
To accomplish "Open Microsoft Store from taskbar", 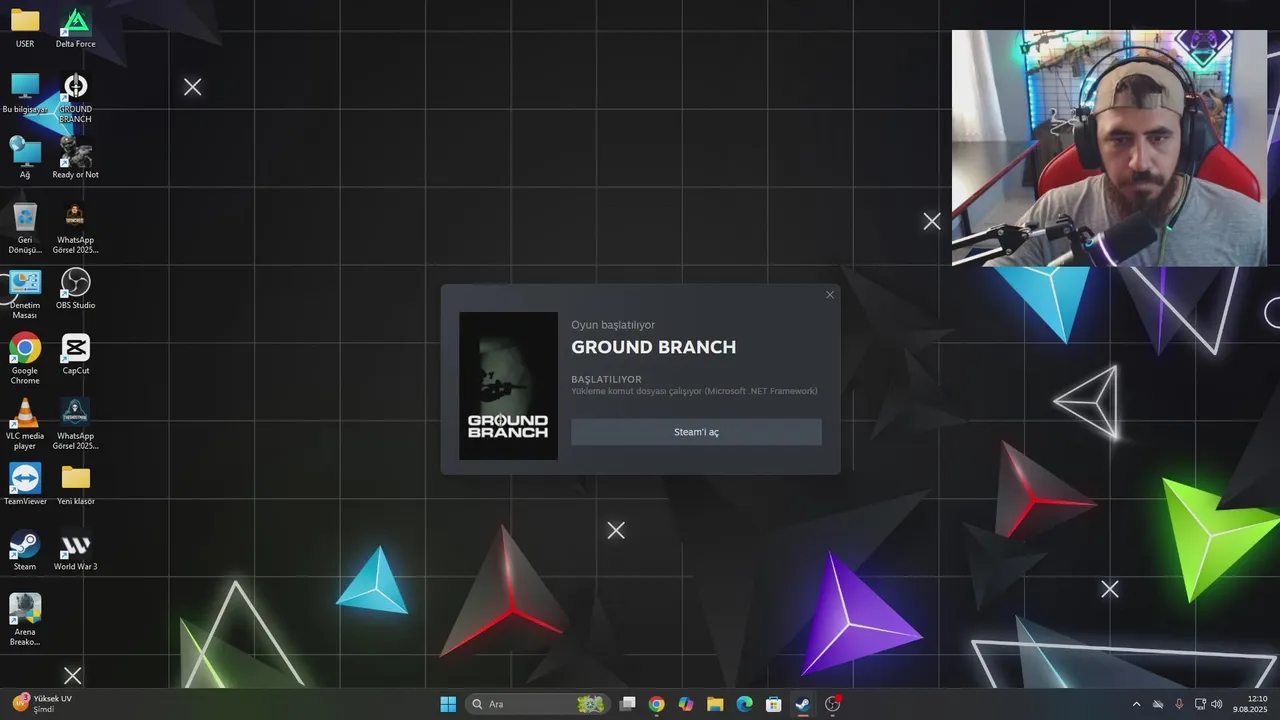I will pyautogui.click(x=773, y=704).
